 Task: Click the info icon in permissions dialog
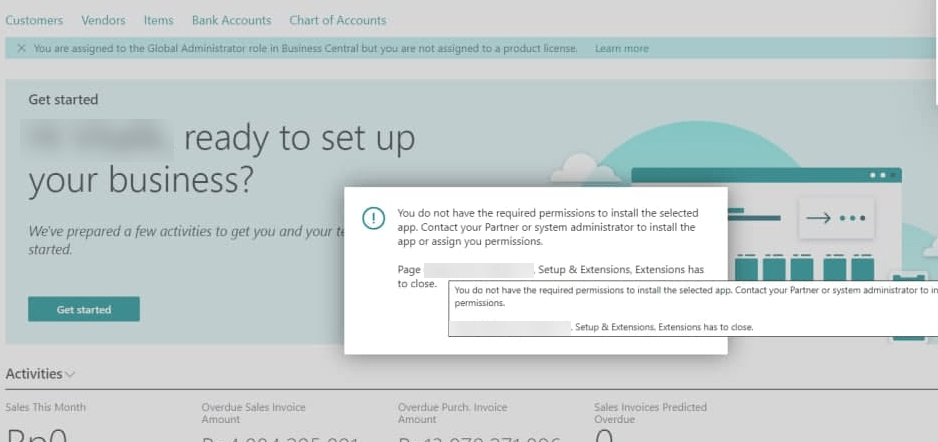coord(373,219)
